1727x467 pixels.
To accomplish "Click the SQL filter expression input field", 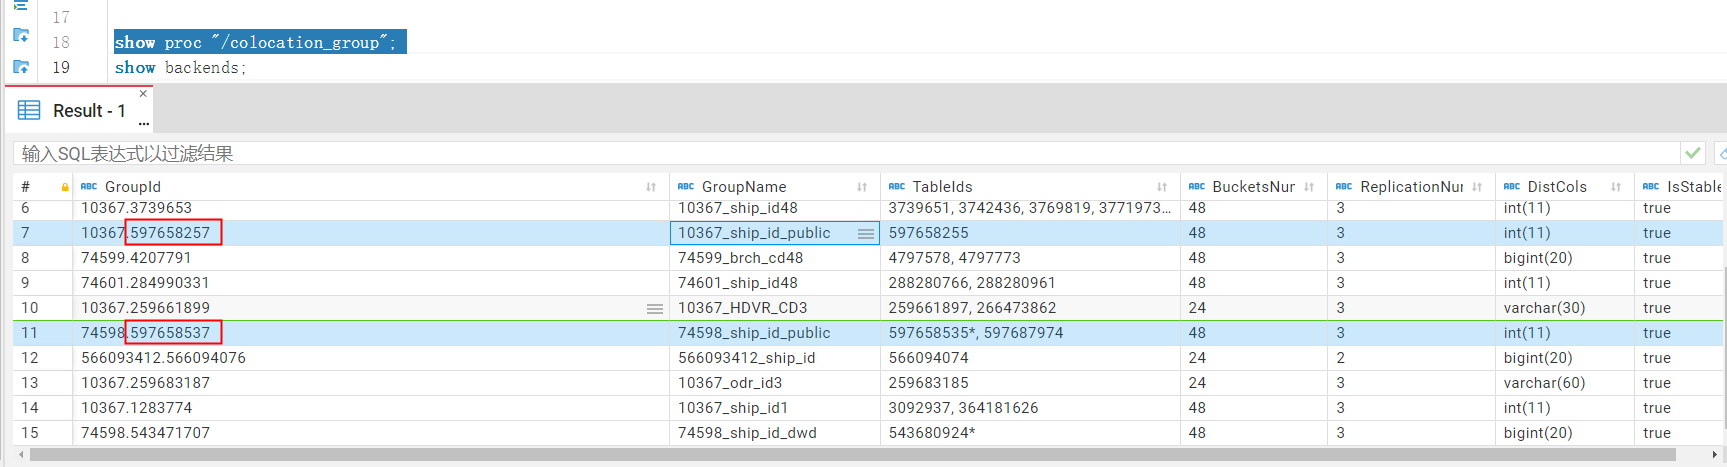I will coord(840,153).
